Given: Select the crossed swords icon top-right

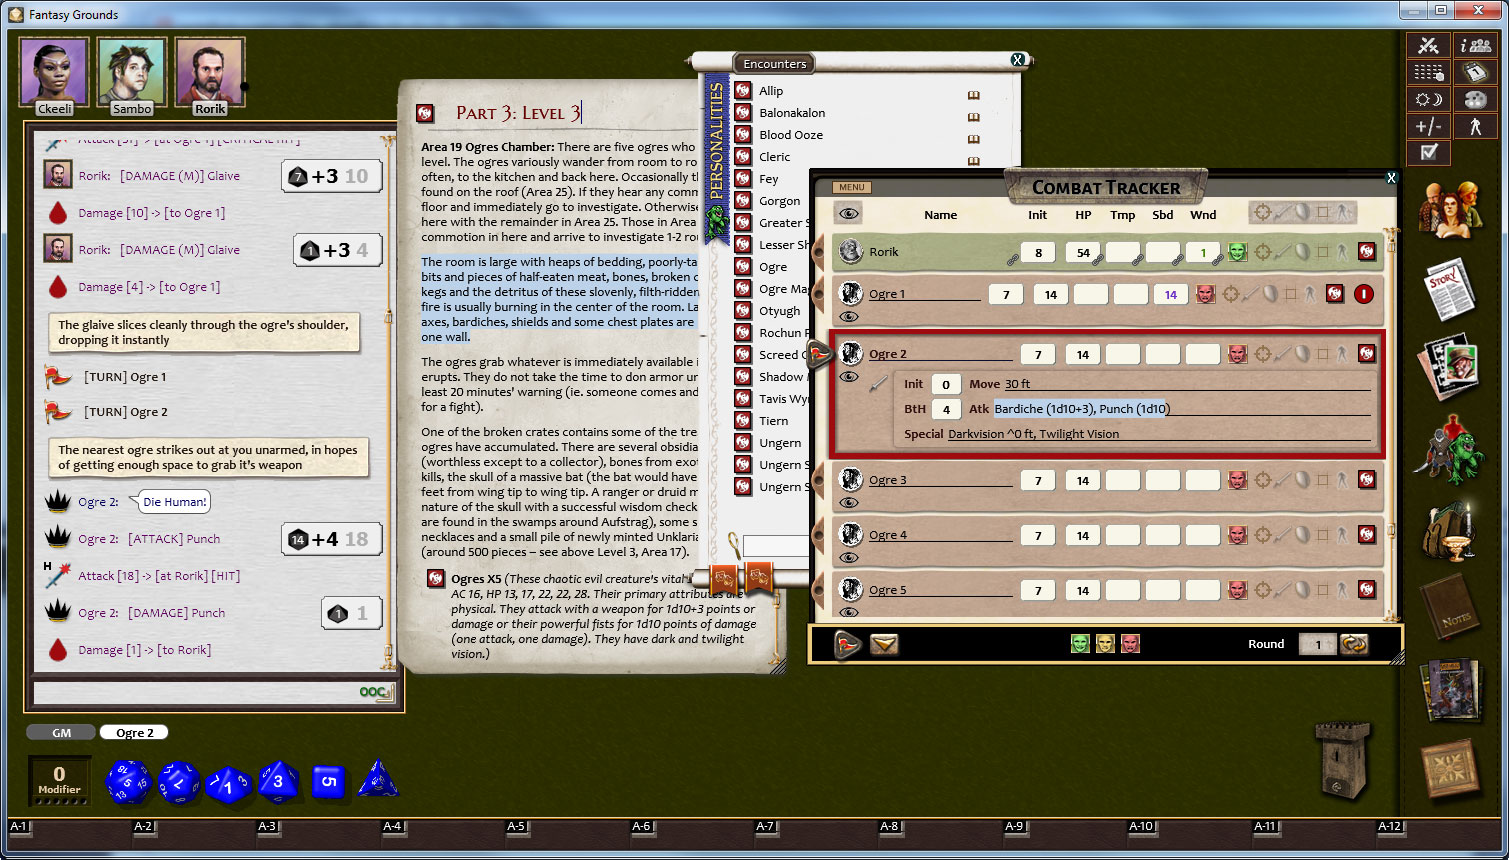Looking at the screenshot, I should coord(1428,45).
